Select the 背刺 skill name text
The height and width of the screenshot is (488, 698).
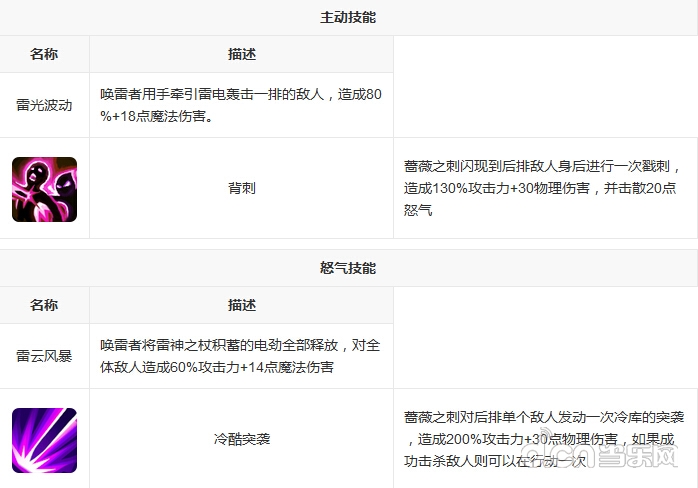pyautogui.click(x=241, y=188)
